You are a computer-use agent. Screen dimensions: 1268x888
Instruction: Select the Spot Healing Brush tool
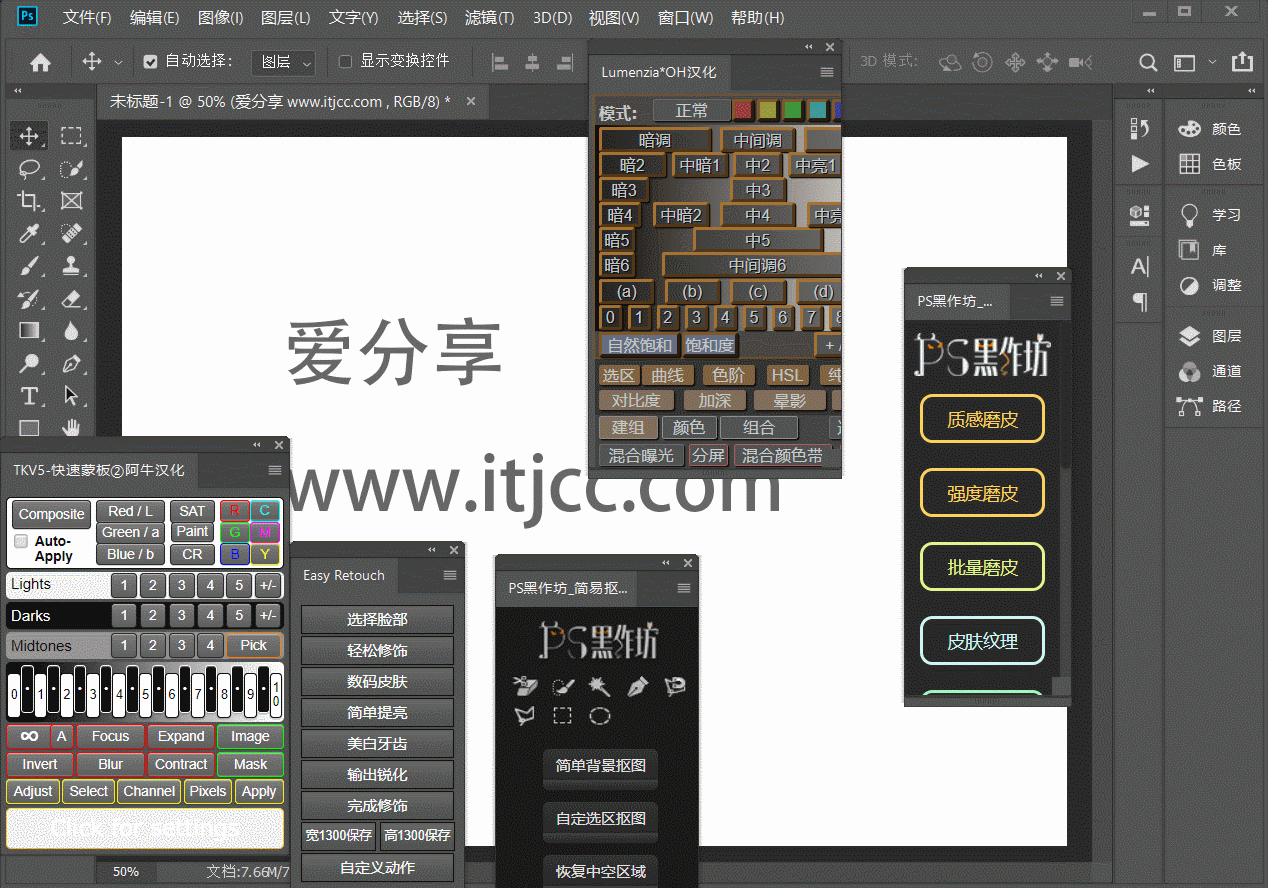pos(71,234)
